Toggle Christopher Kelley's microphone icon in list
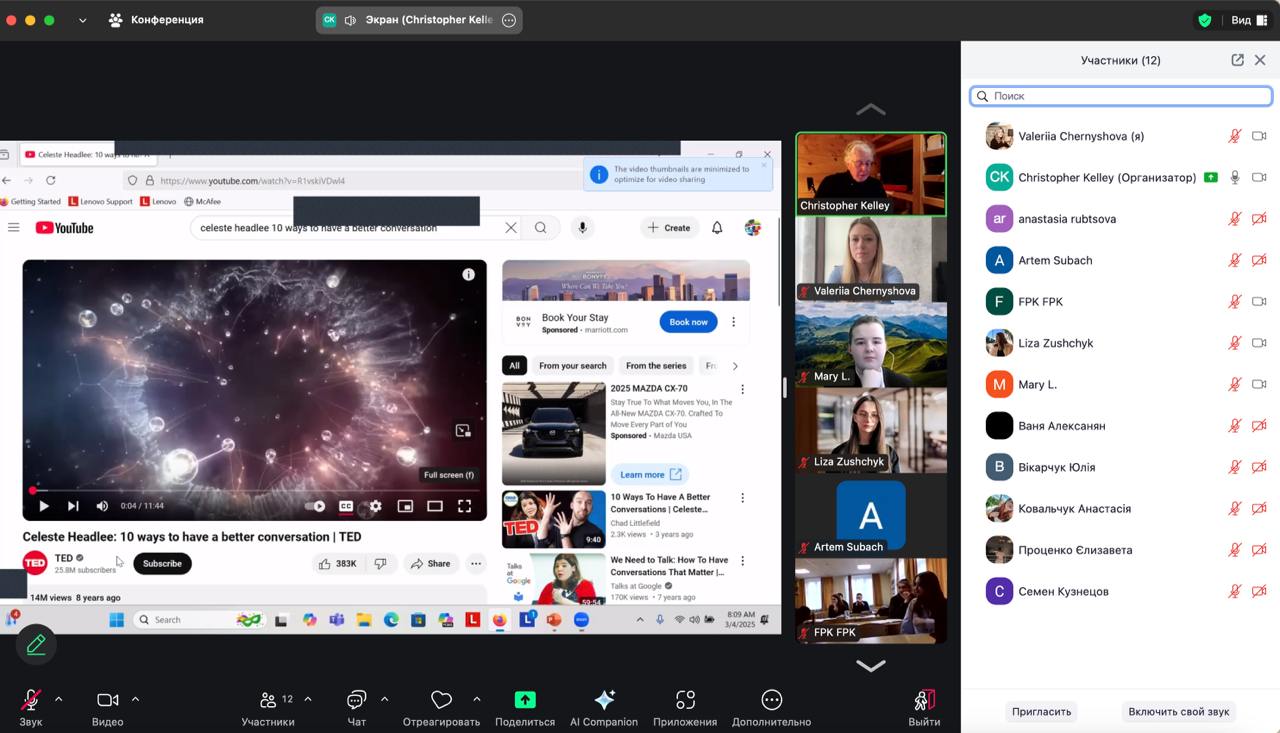The image size is (1280, 733). 1235,177
